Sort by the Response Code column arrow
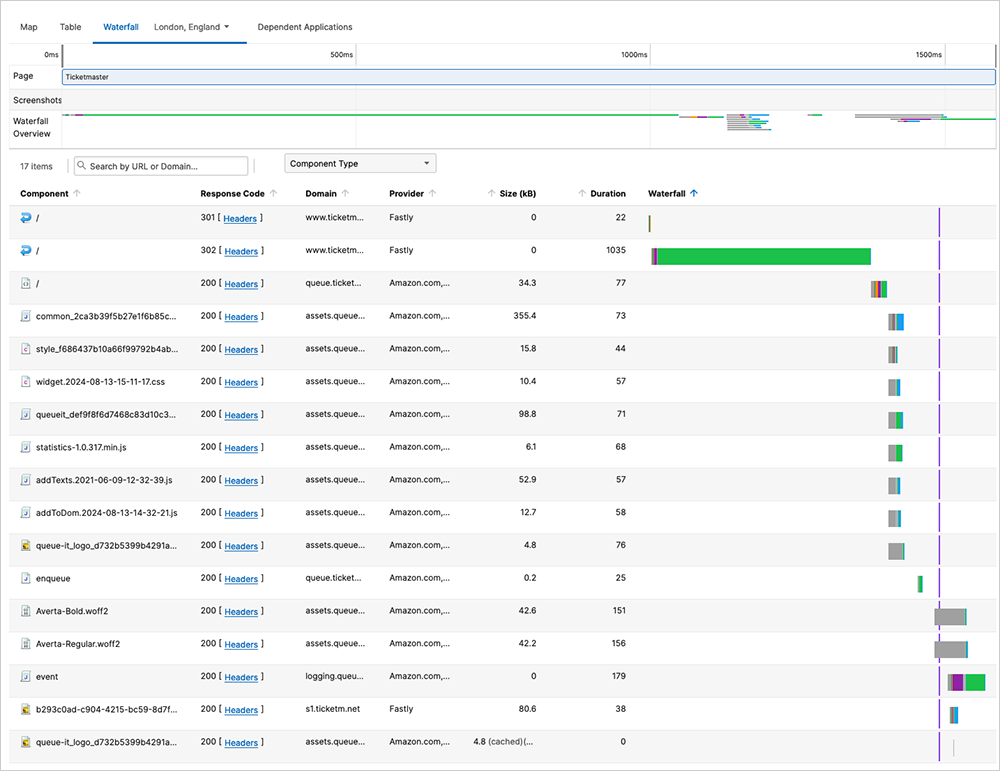The height and width of the screenshot is (771, 1000). [273, 193]
